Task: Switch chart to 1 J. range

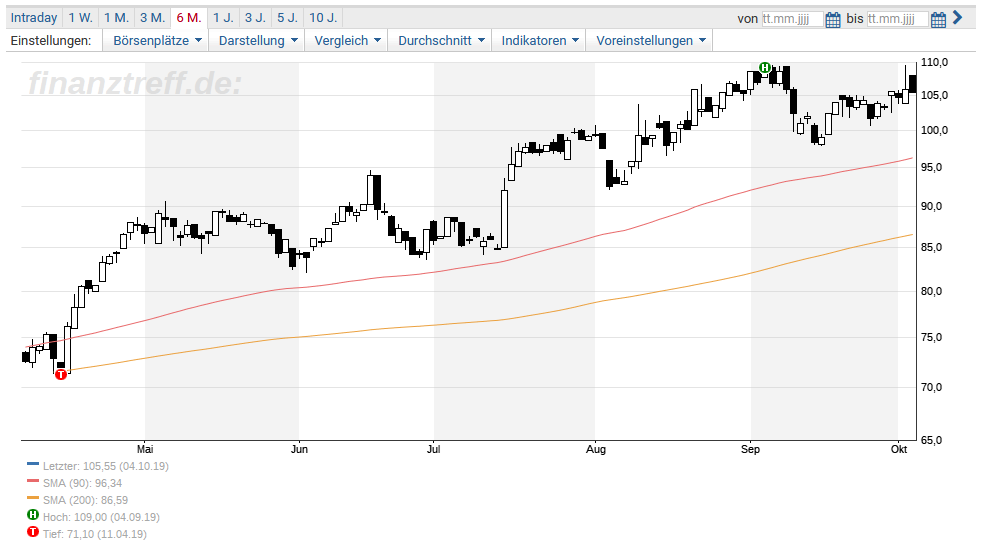Action: (x=223, y=18)
